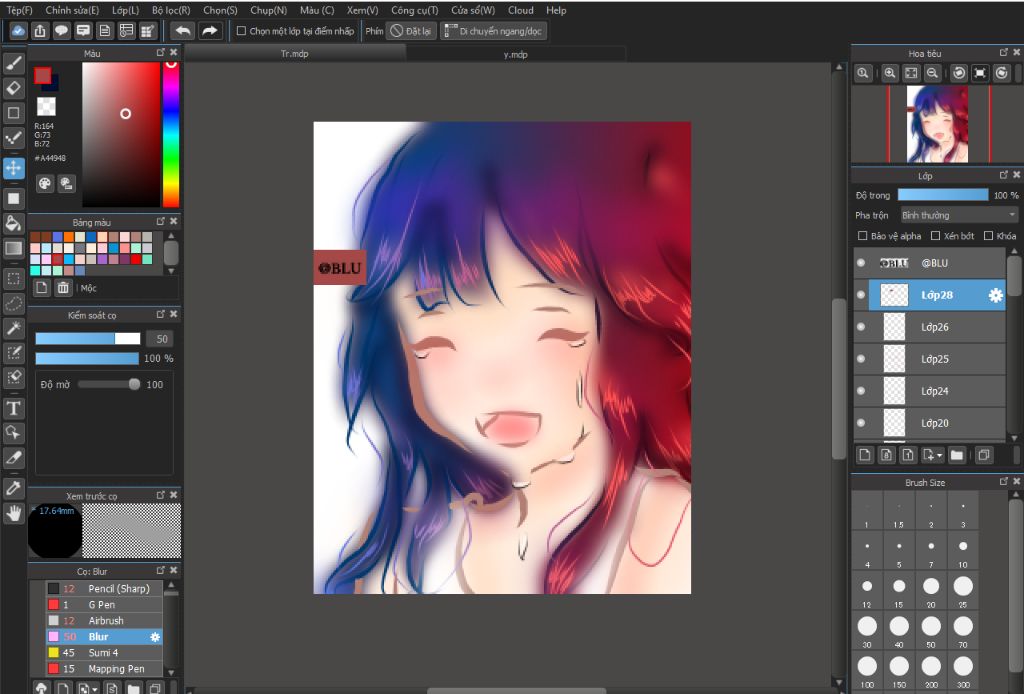Rotate canvas right in navigator

[x=1002, y=73]
